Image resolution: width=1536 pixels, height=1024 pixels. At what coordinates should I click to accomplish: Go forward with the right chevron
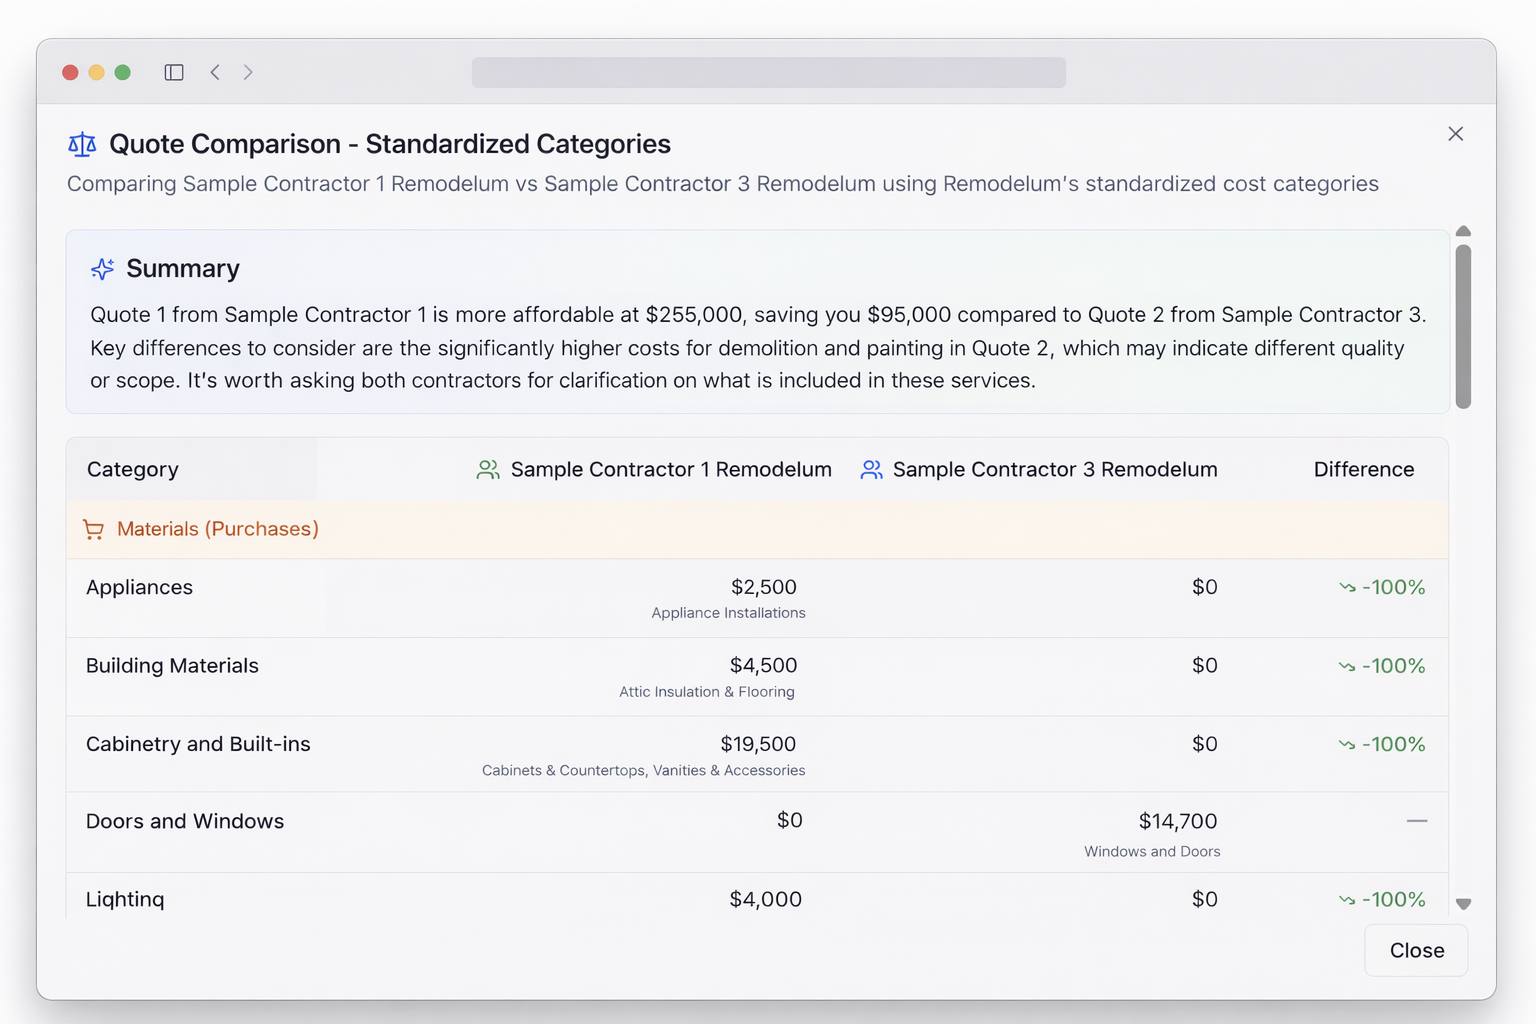click(x=248, y=72)
